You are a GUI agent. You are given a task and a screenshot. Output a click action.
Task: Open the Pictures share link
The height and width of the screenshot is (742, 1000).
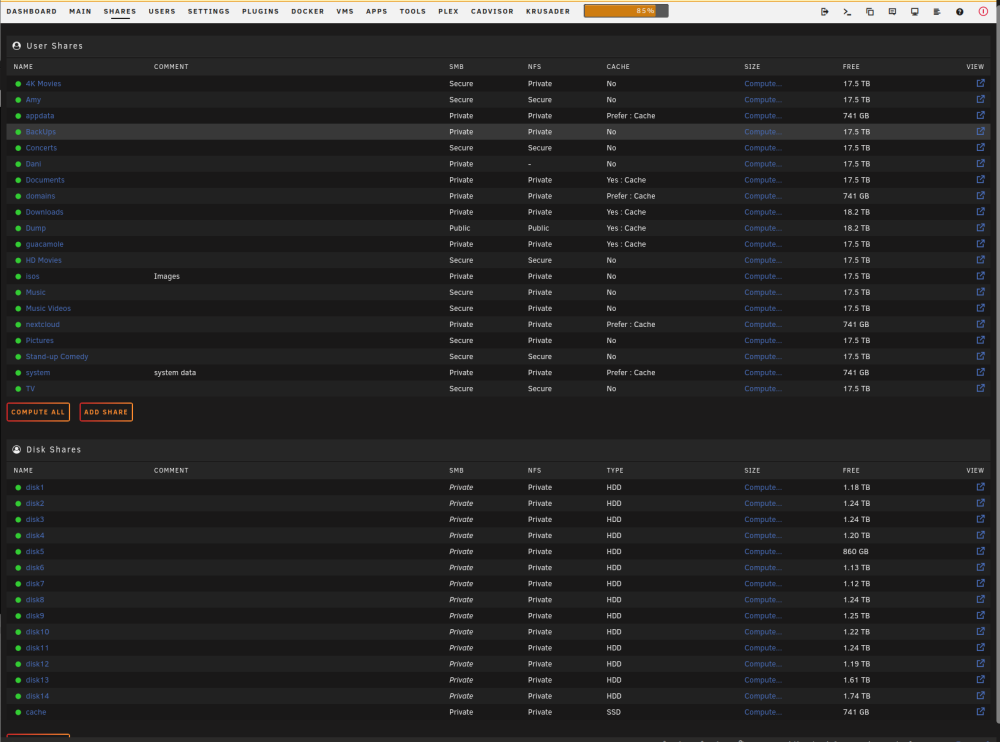(40, 341)
